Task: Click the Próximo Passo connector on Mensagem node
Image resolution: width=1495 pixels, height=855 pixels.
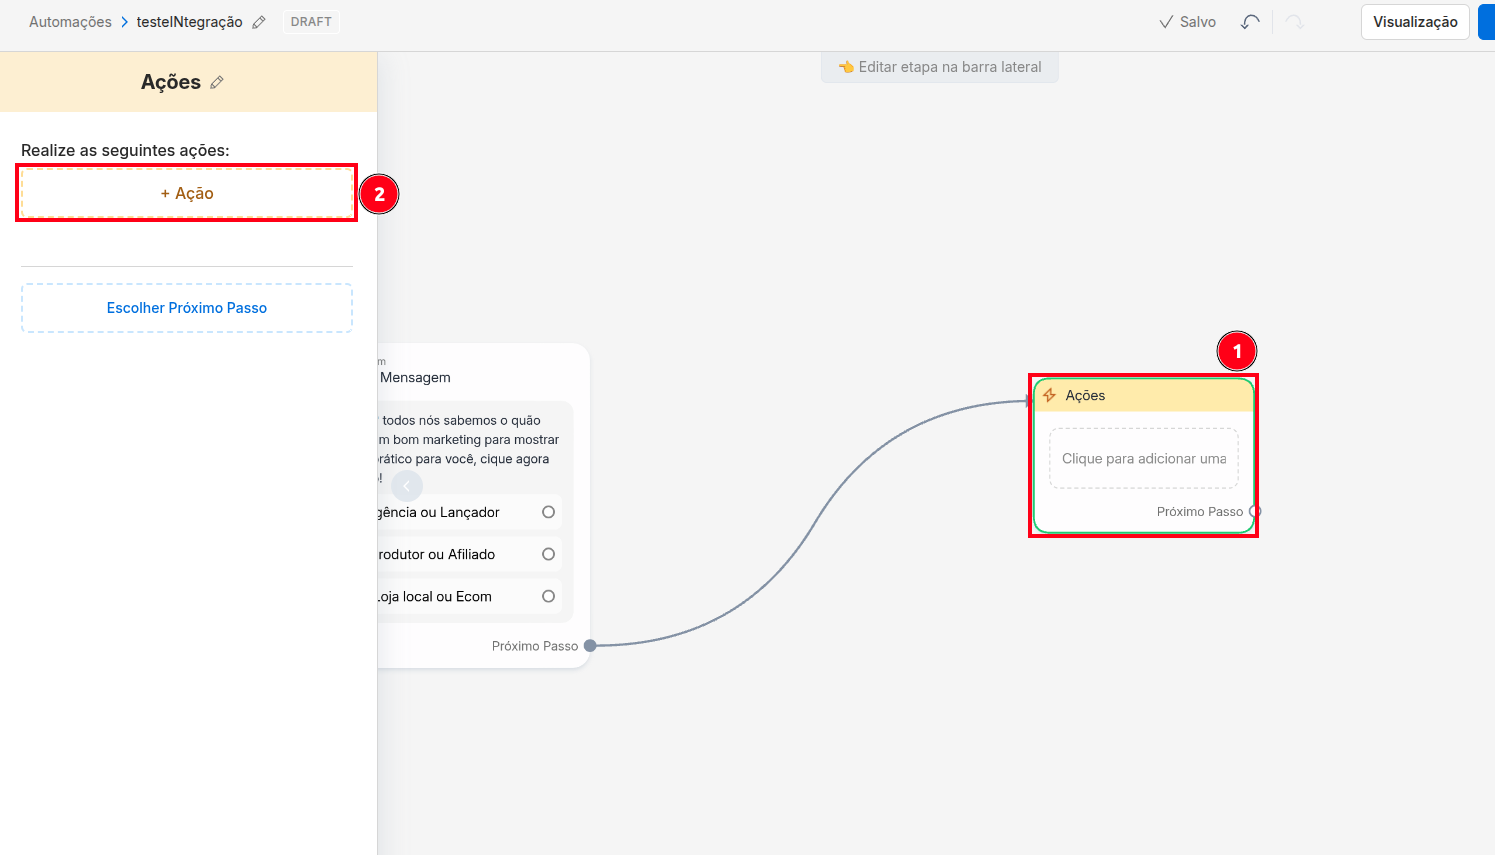Action: (590, 646)
